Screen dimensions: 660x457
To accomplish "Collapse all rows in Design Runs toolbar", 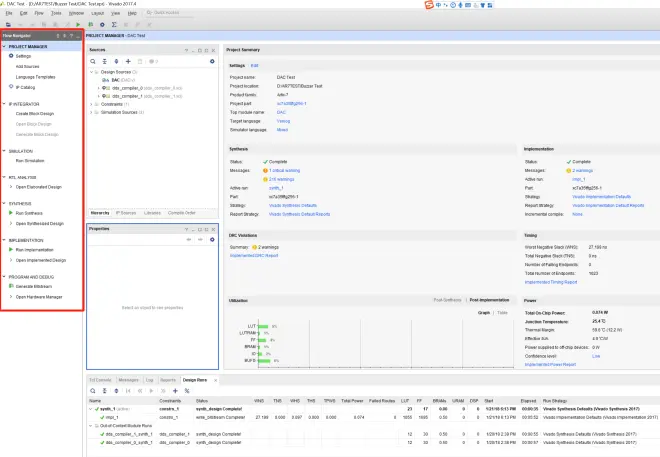I will point(105,391).
